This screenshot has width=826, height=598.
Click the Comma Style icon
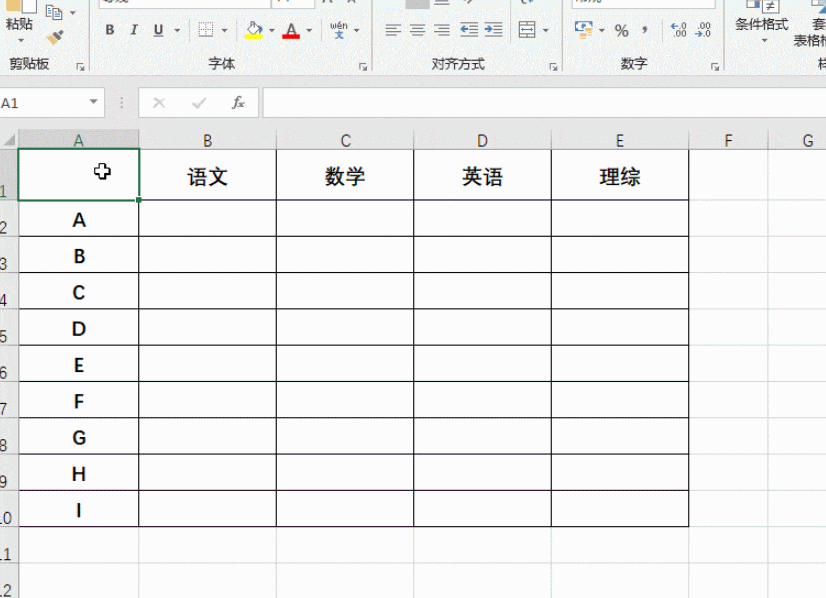click(645, 30)
